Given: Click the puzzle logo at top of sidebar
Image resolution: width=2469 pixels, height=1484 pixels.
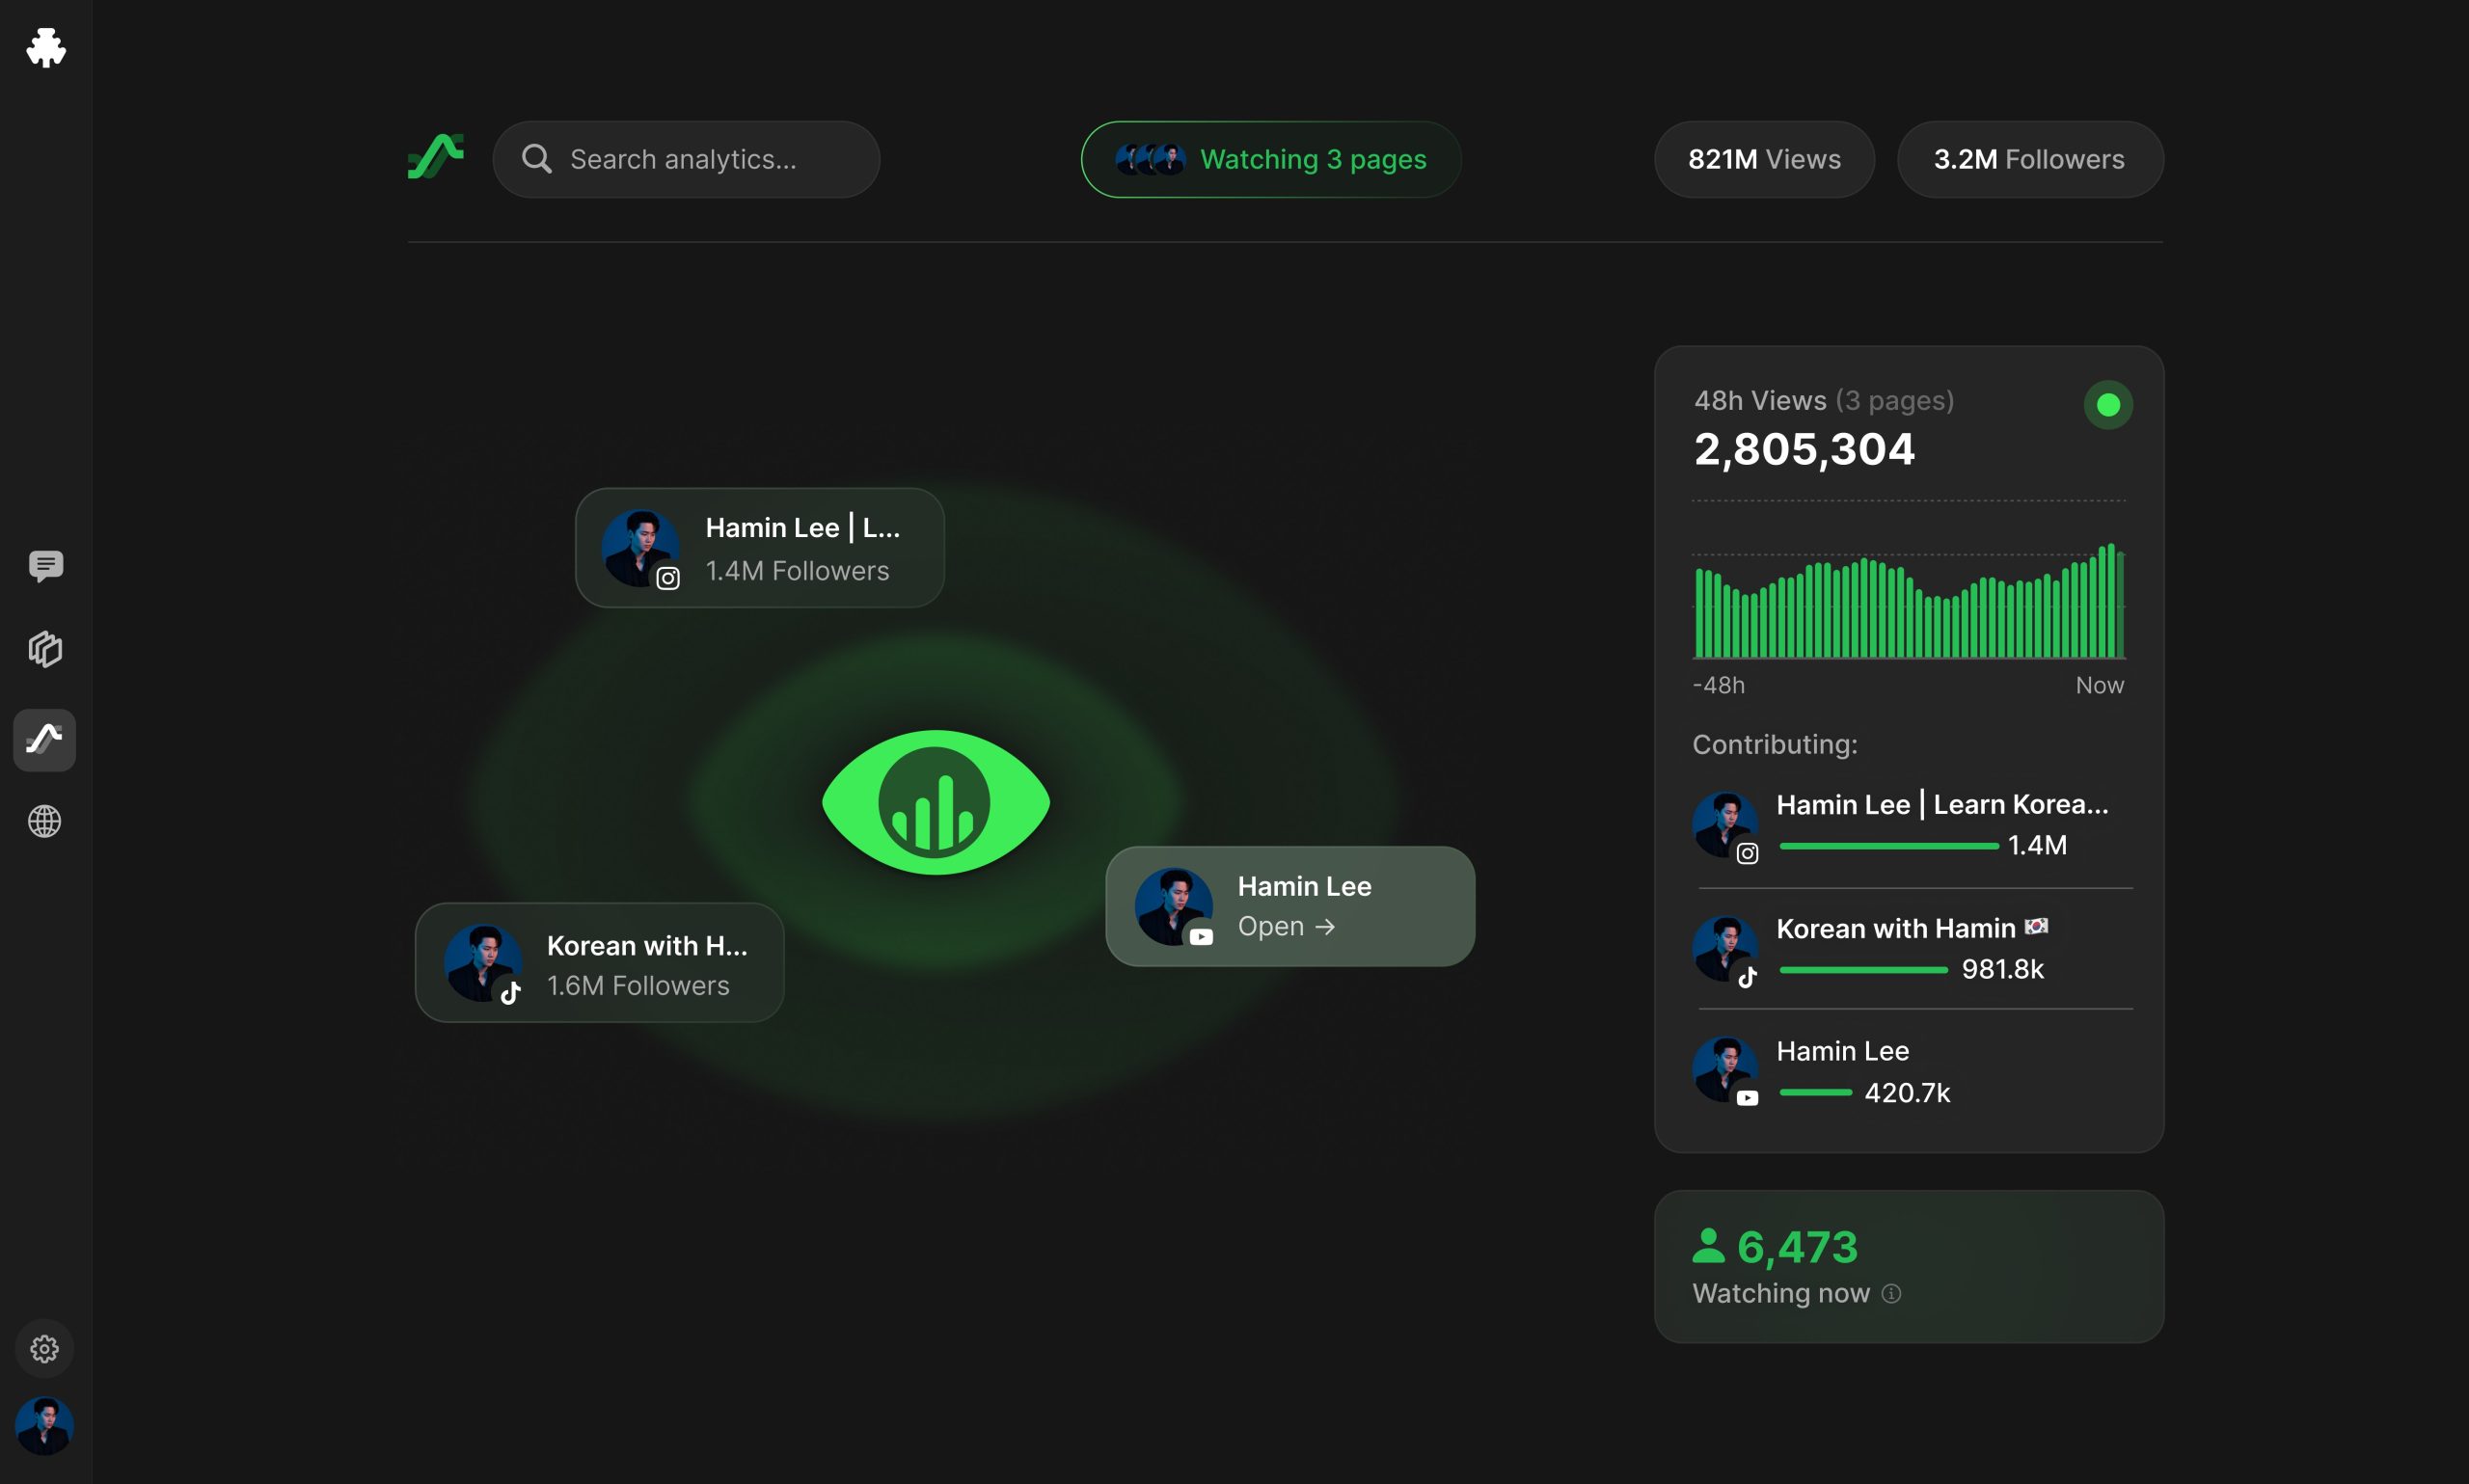Looking at the screenshot, I should click(45, 48).
